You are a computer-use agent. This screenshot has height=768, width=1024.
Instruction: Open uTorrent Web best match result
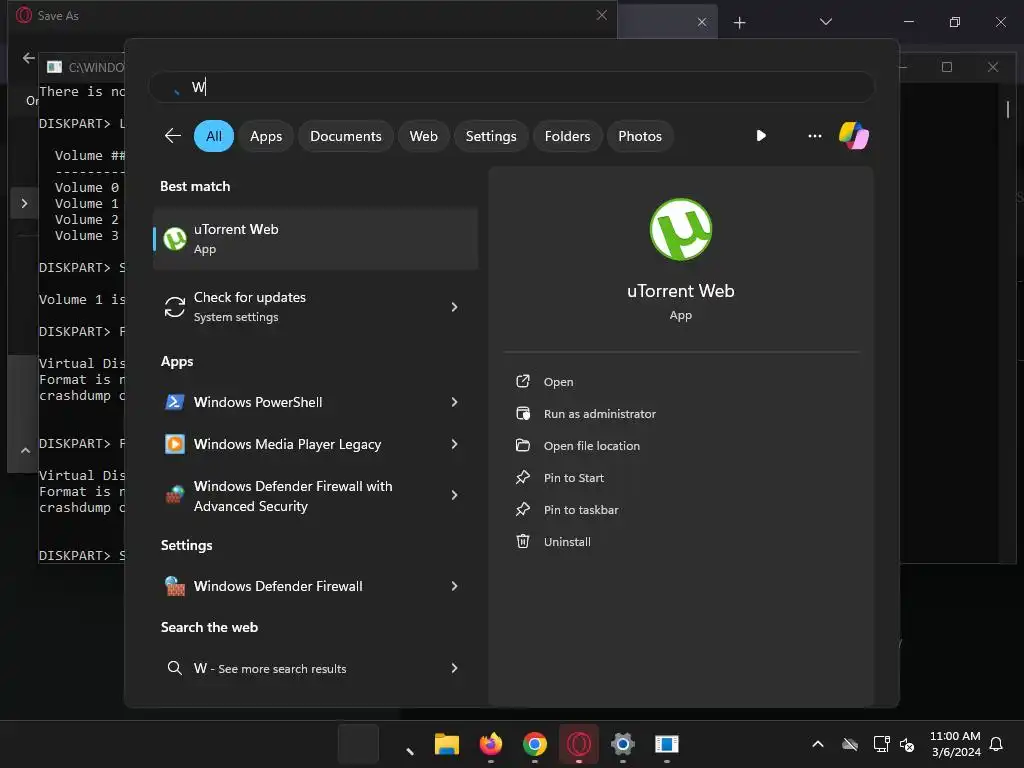click(315, 238)
